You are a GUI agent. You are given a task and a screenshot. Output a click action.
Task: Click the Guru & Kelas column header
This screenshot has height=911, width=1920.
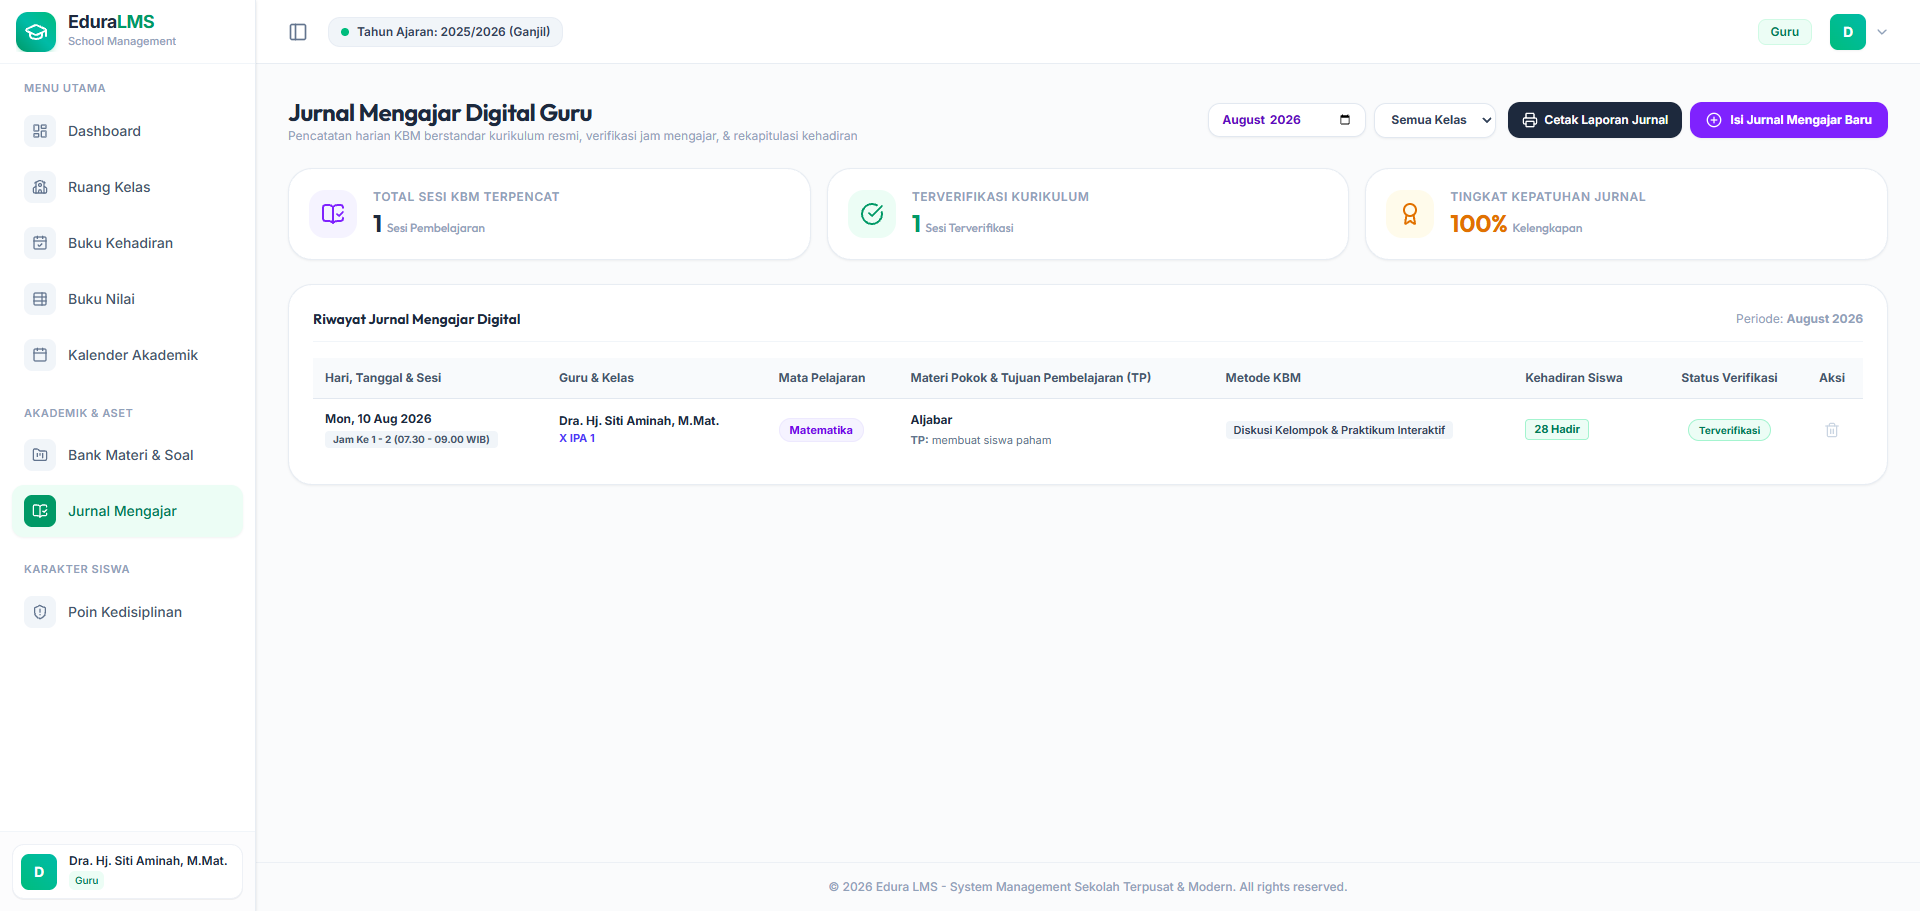[x=596, y=378]
